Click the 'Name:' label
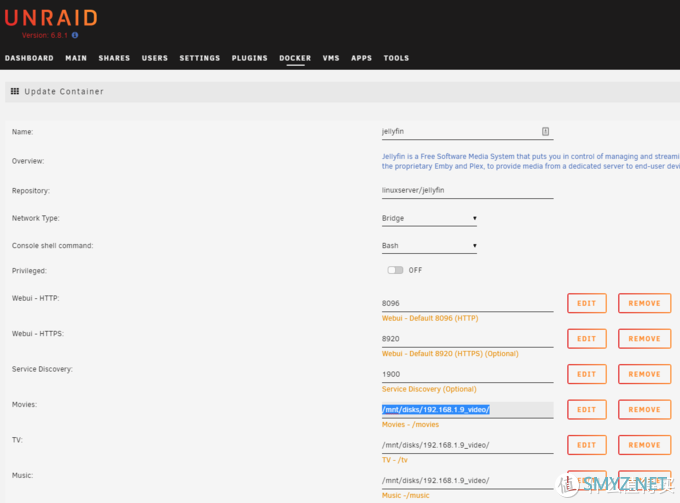The height and width of the screenshot is (503, 680). tap(23, 132)
